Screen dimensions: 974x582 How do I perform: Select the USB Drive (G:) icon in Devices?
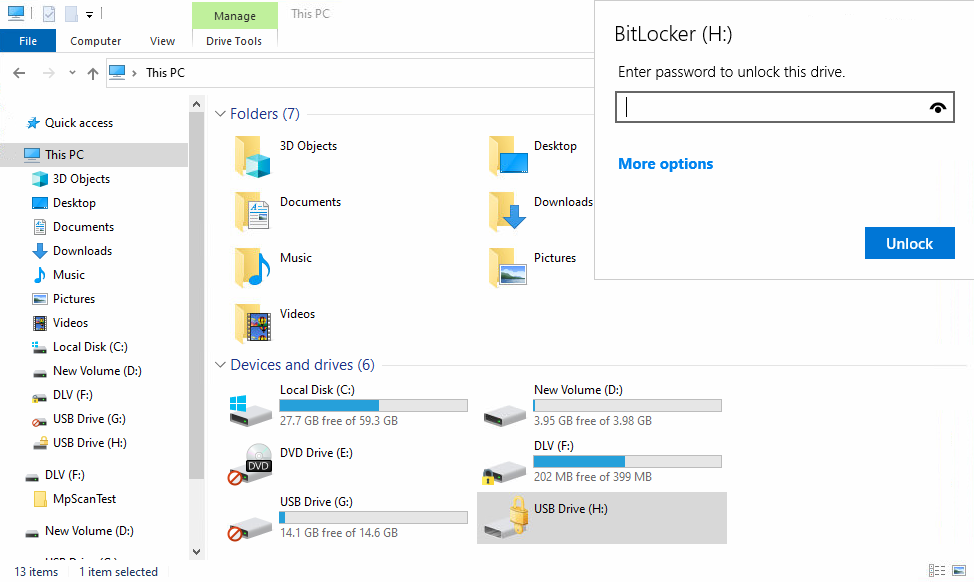tap(250, 529)
